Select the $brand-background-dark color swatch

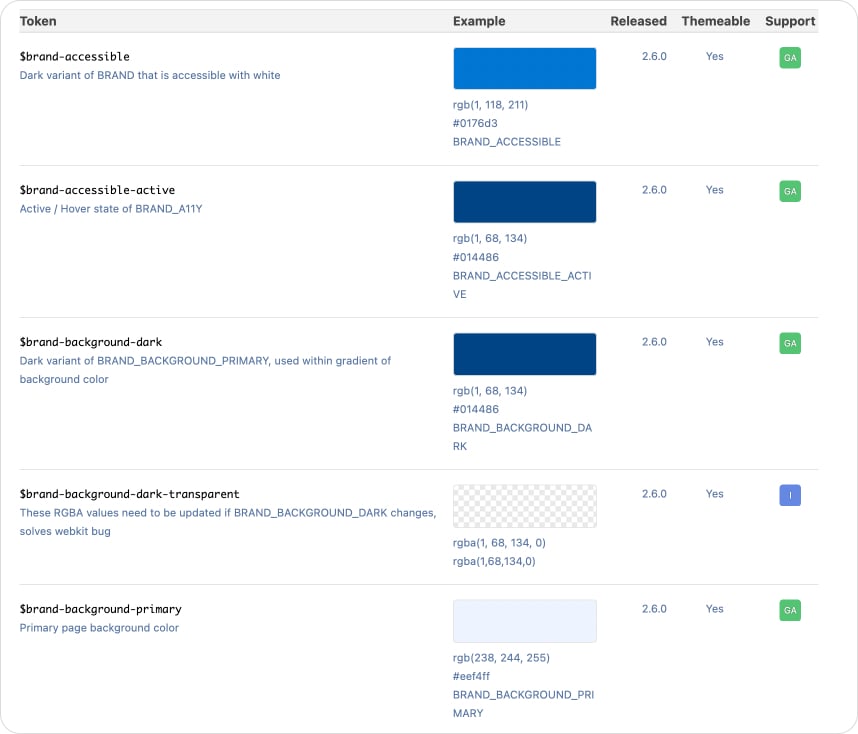[524, 354]
